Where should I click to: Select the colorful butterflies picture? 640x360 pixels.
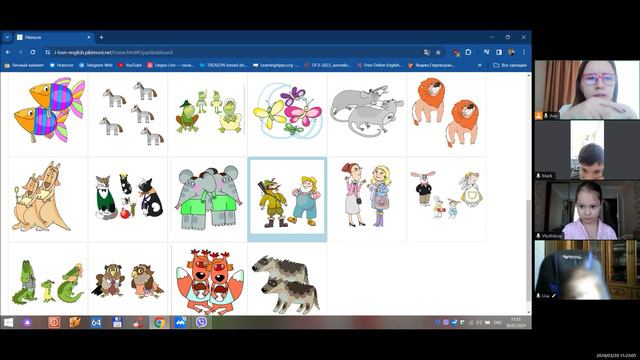click(x=287, y=111)
